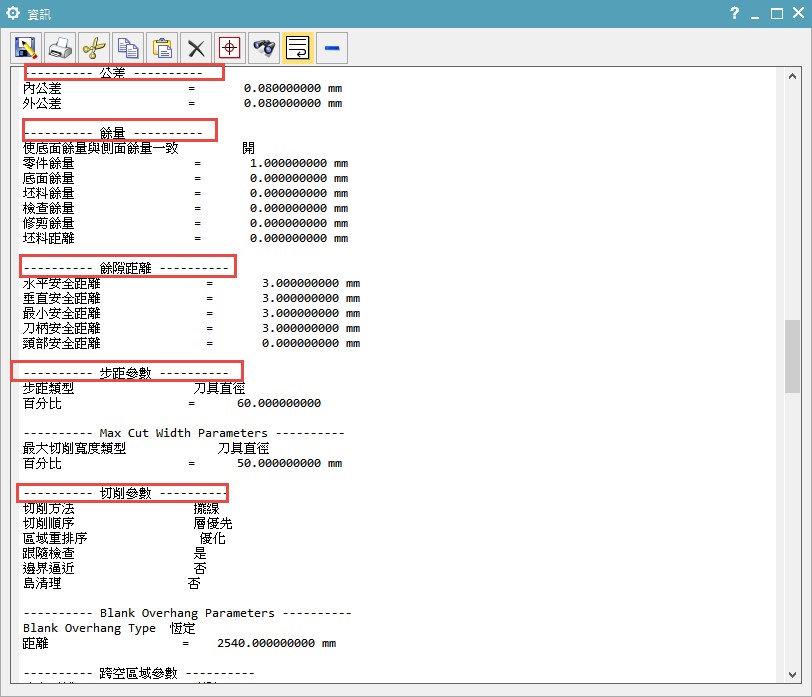Click the 跨空區域參數 section header text

tap(138, 673)
